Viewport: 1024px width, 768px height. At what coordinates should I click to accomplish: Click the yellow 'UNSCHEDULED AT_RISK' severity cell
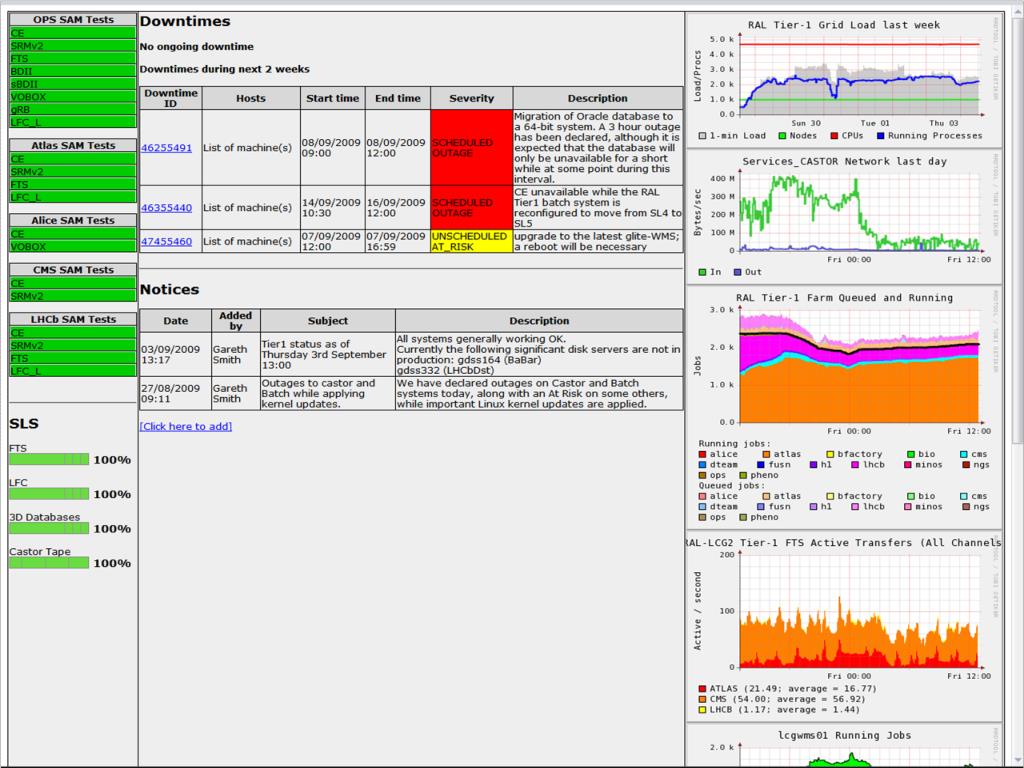tap(472, 241)
